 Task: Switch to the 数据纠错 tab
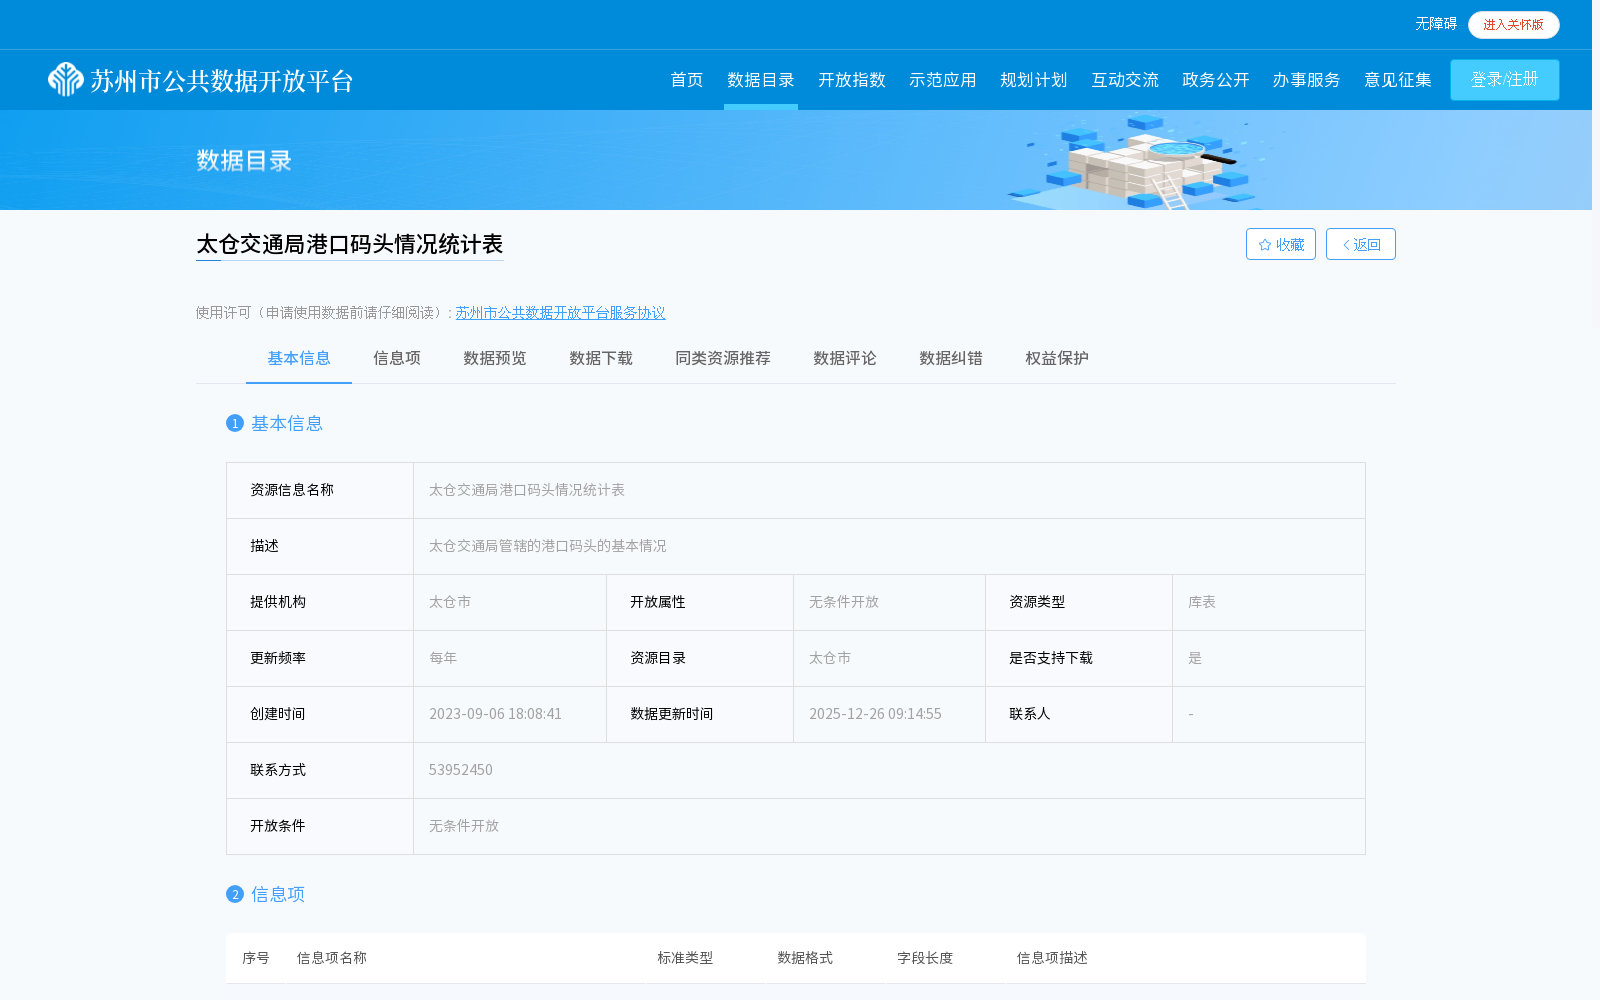coord(951,358)
